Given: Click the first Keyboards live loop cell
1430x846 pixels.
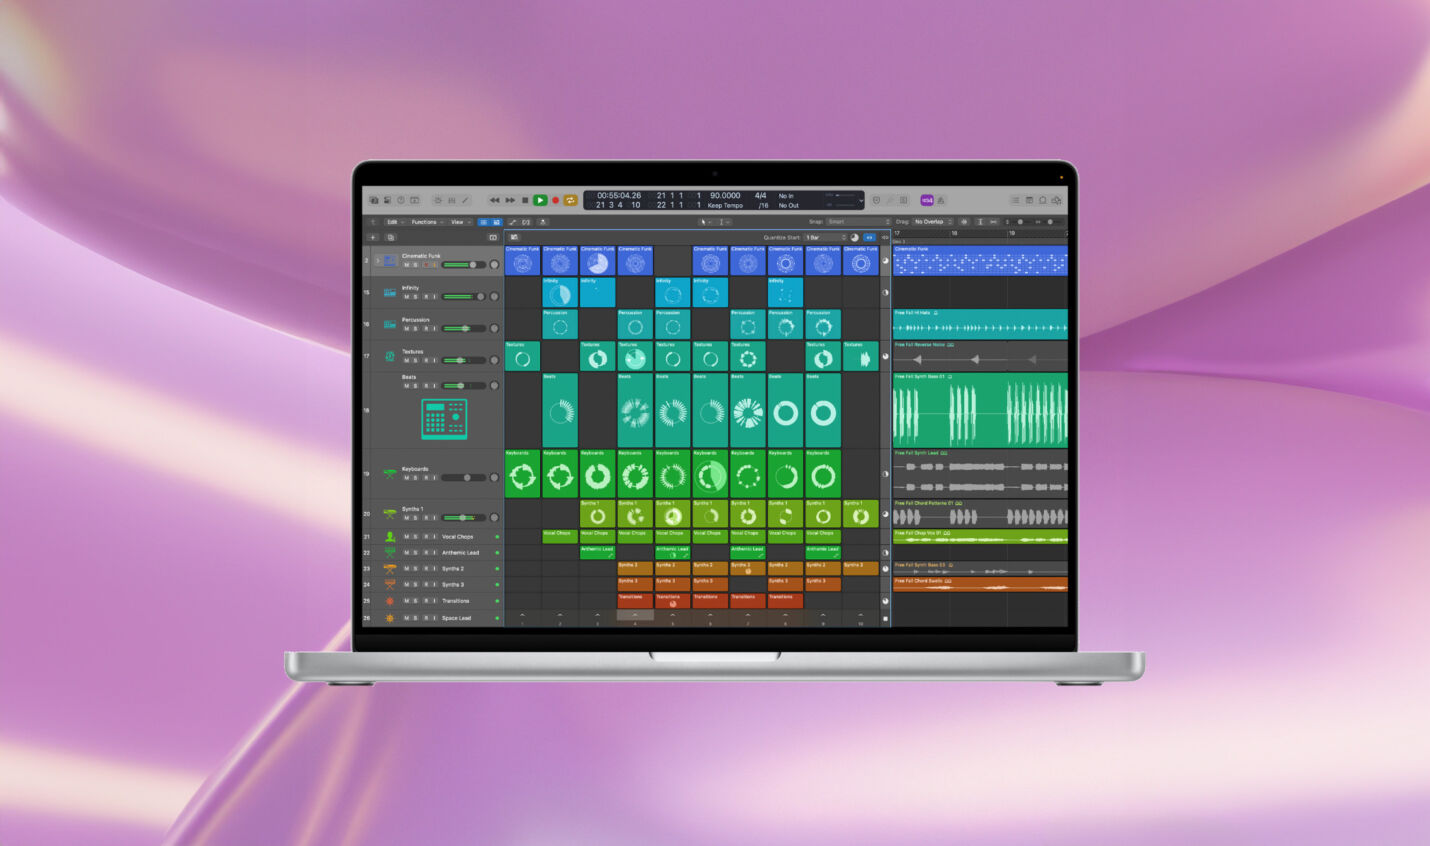Looking at the screenshot, I should (x=522, y=475).
